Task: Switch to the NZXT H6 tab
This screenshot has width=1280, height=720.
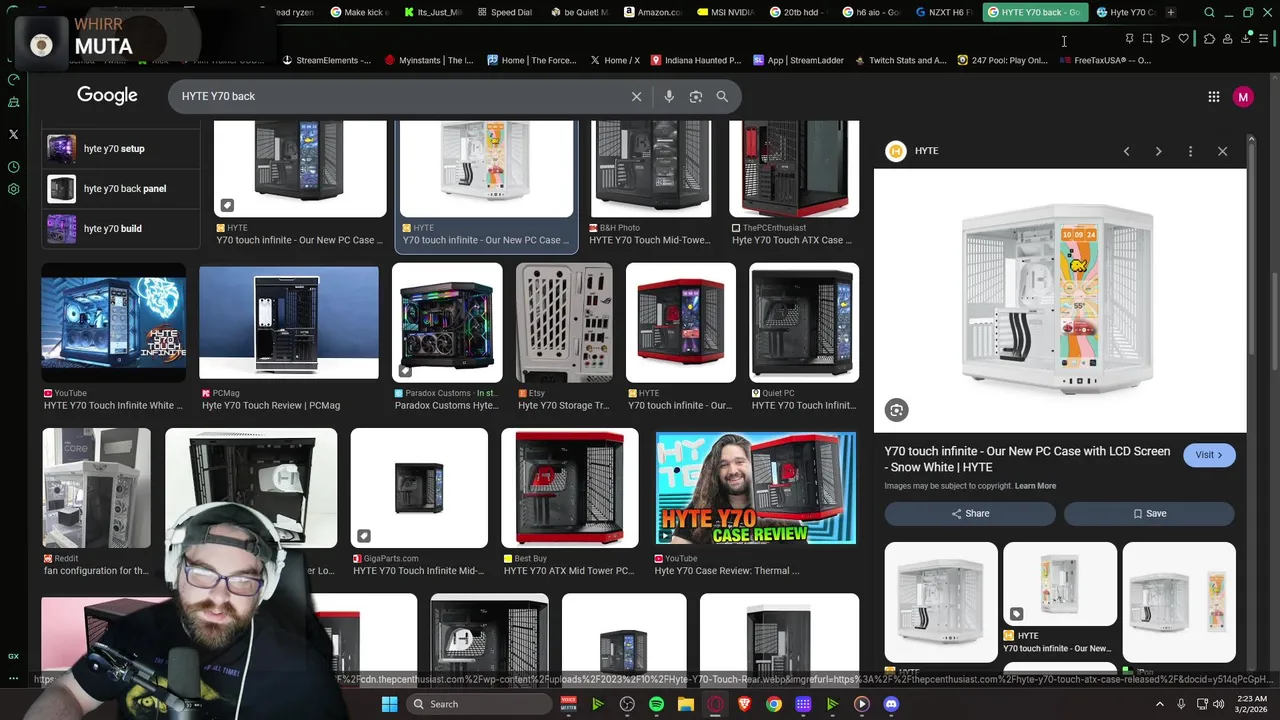Action: coord(945,12)
